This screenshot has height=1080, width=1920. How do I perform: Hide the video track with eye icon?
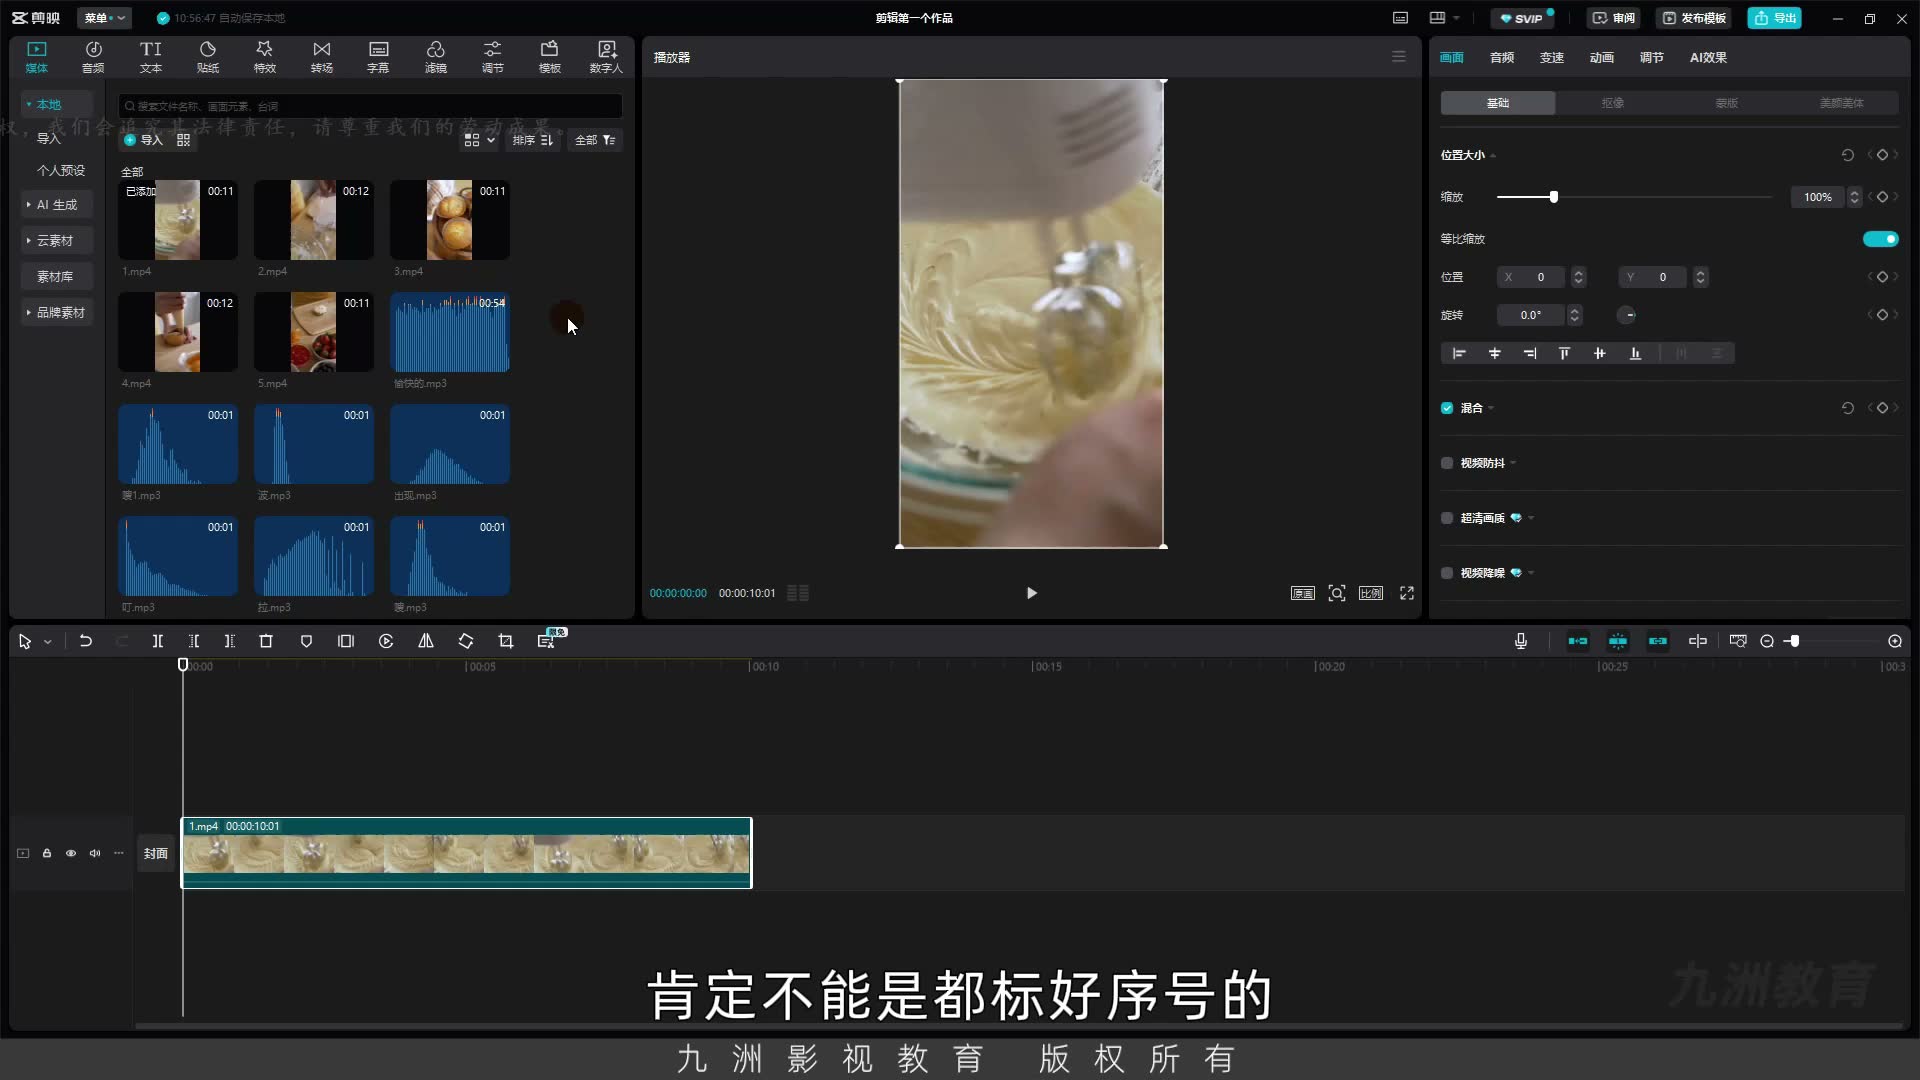tap(71, 853)
